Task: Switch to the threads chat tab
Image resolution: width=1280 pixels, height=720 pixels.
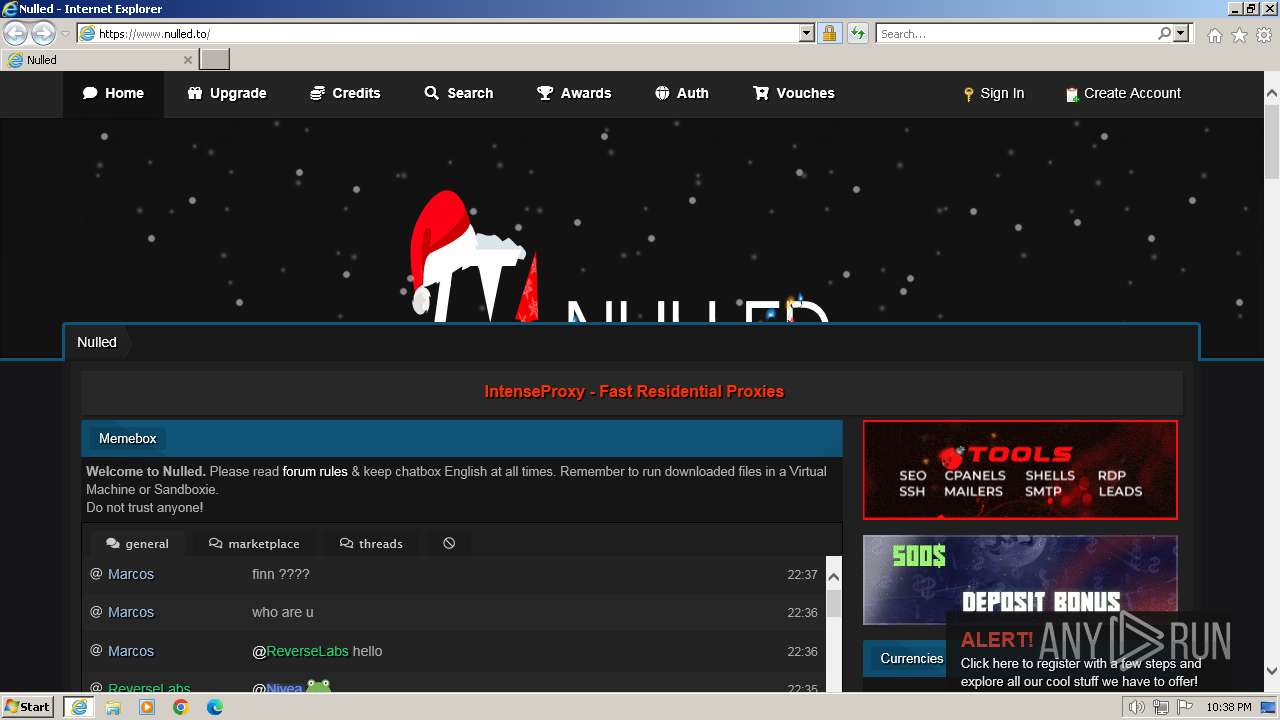Action: (x=371, y=543)
